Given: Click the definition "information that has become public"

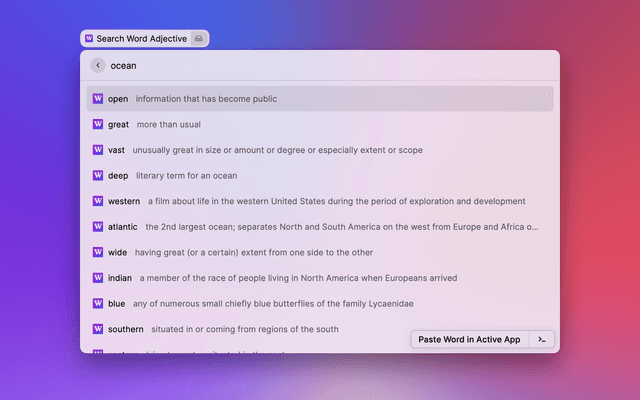Looking at the screenshot, I should point(206,99).
